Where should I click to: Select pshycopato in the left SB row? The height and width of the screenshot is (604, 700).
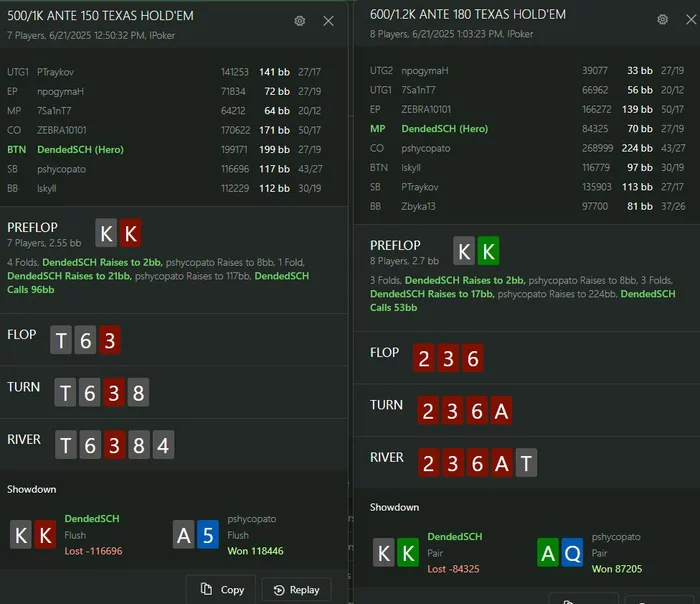click(x=62, y=169)
